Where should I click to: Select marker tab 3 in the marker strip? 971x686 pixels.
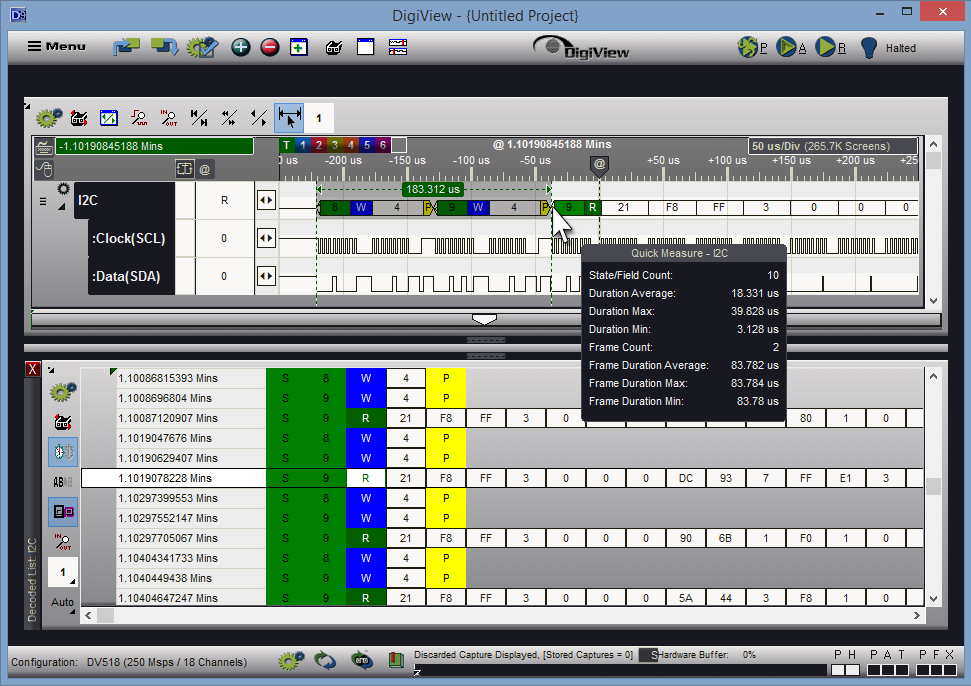[335, 146]
